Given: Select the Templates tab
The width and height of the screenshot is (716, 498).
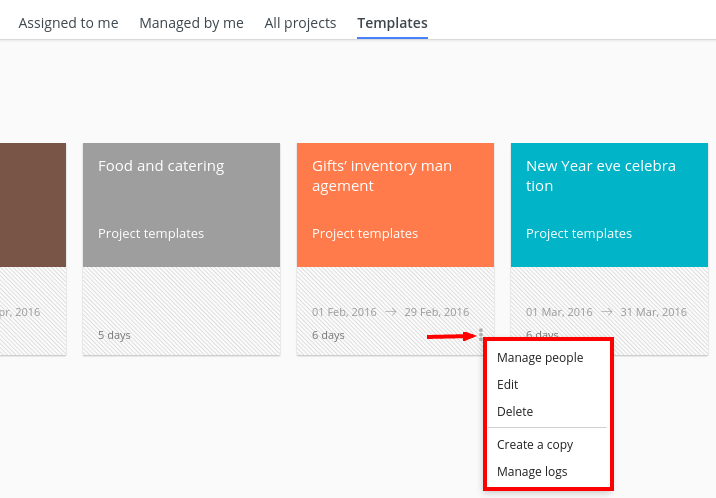Looking at the screenshot, I should (392, 23).
